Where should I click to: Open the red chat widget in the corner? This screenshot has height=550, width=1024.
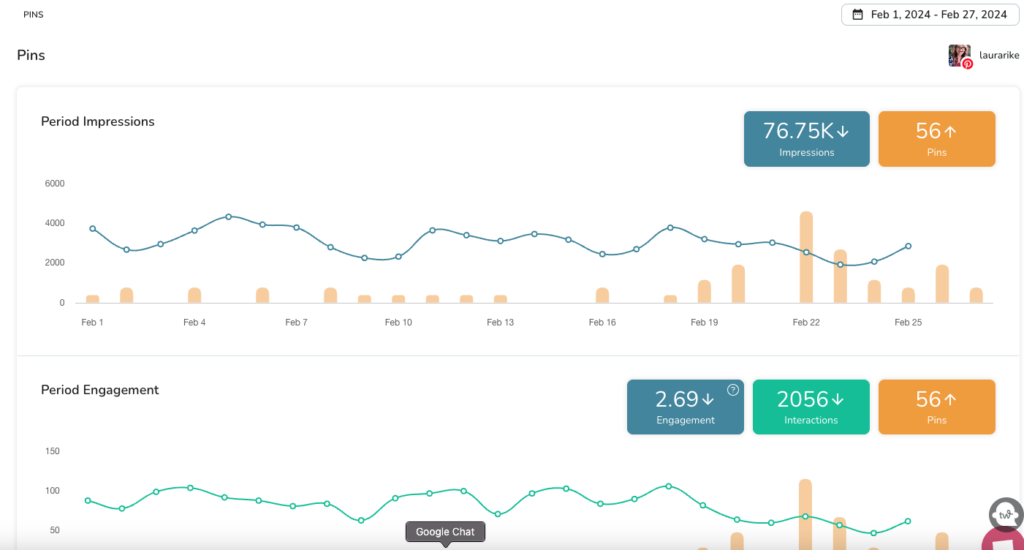coord(1005,541)
